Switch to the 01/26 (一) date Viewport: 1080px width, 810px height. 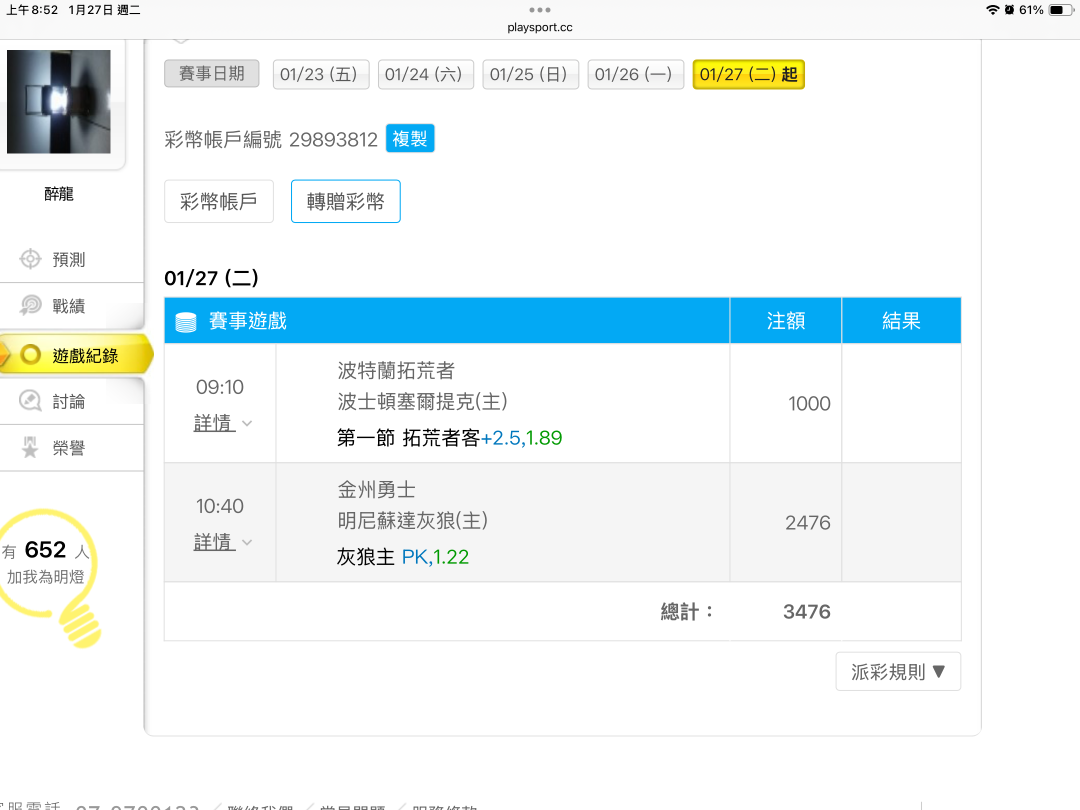[635, 75]
